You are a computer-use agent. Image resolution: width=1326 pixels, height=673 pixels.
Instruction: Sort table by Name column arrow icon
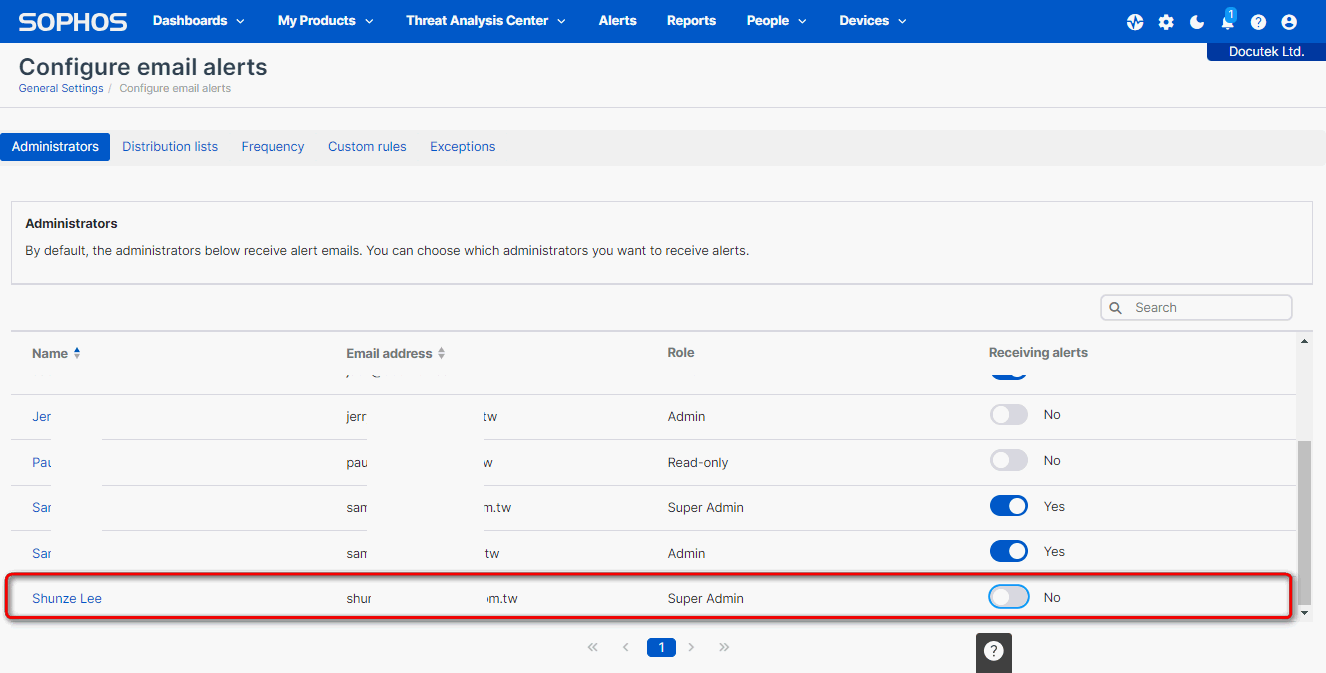pos(77,353)
